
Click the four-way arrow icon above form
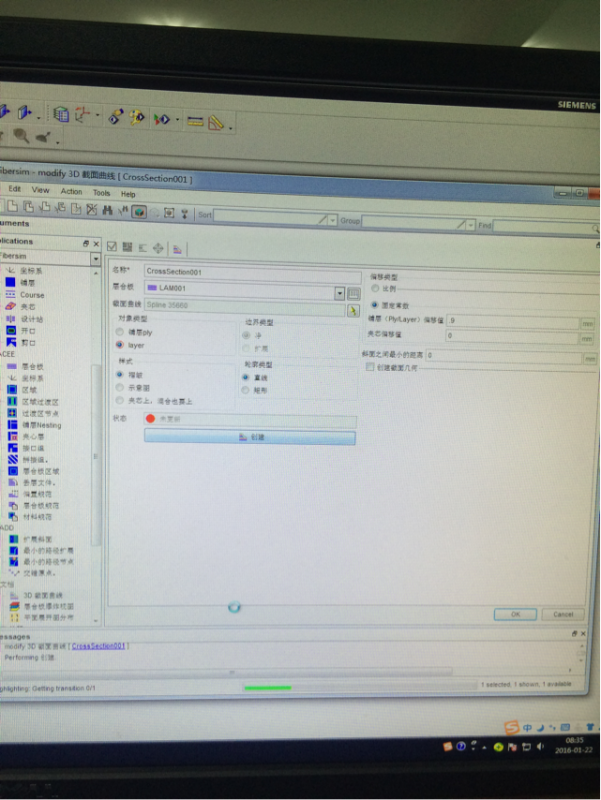pos(158,248)
